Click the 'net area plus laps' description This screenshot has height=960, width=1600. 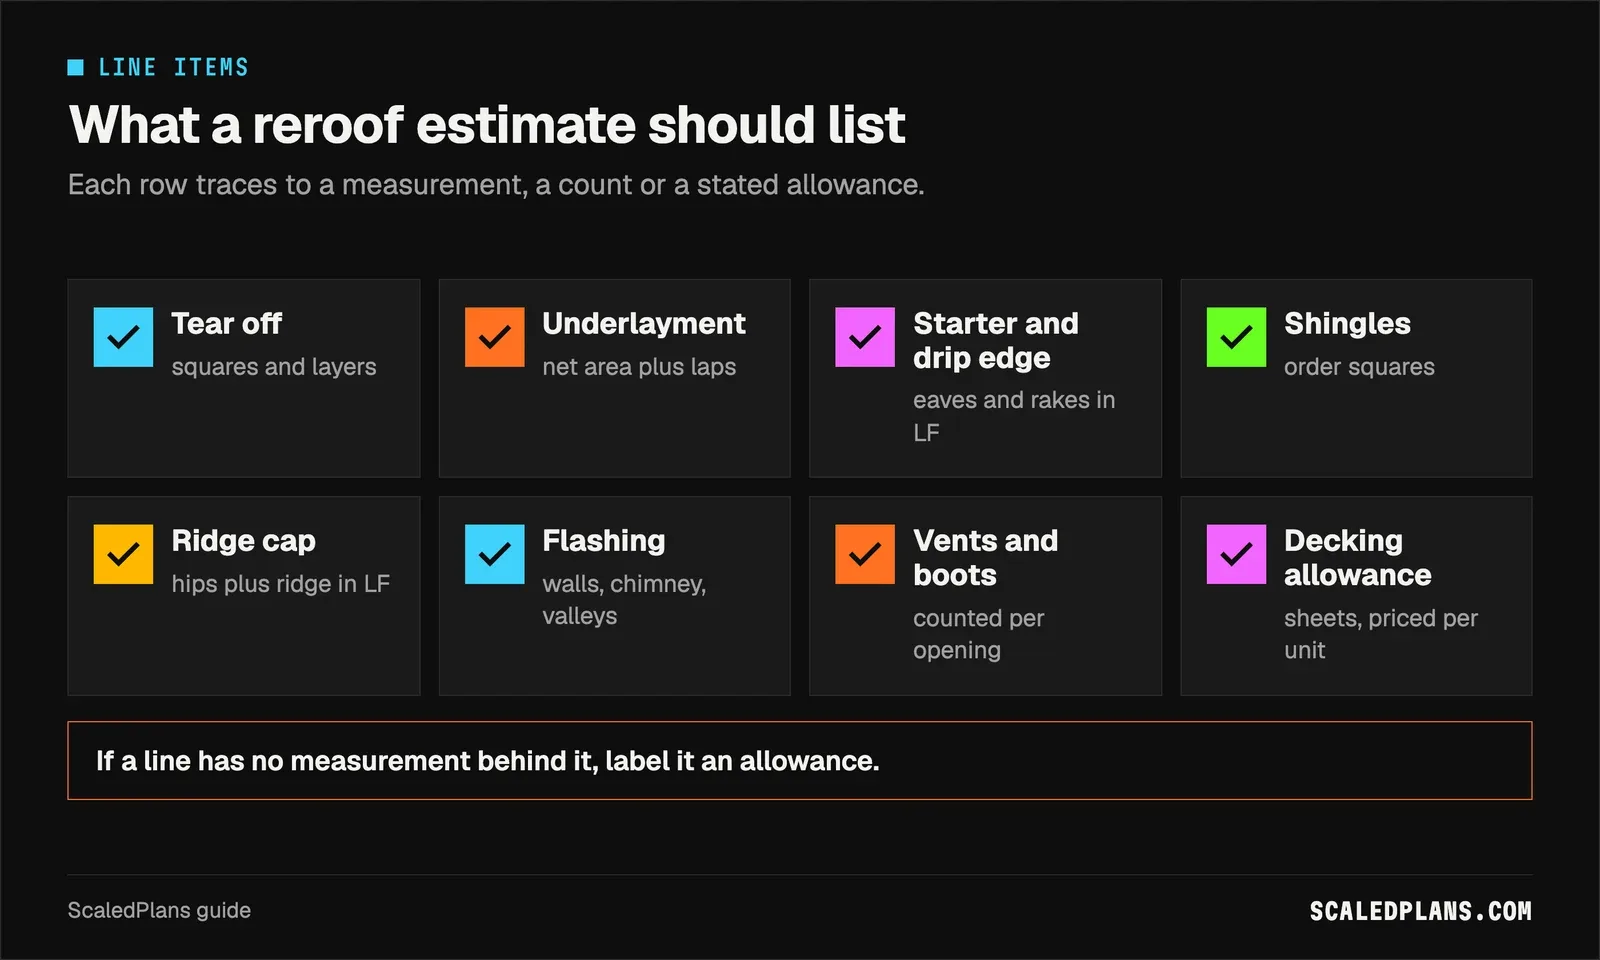[x=639, y=367]
